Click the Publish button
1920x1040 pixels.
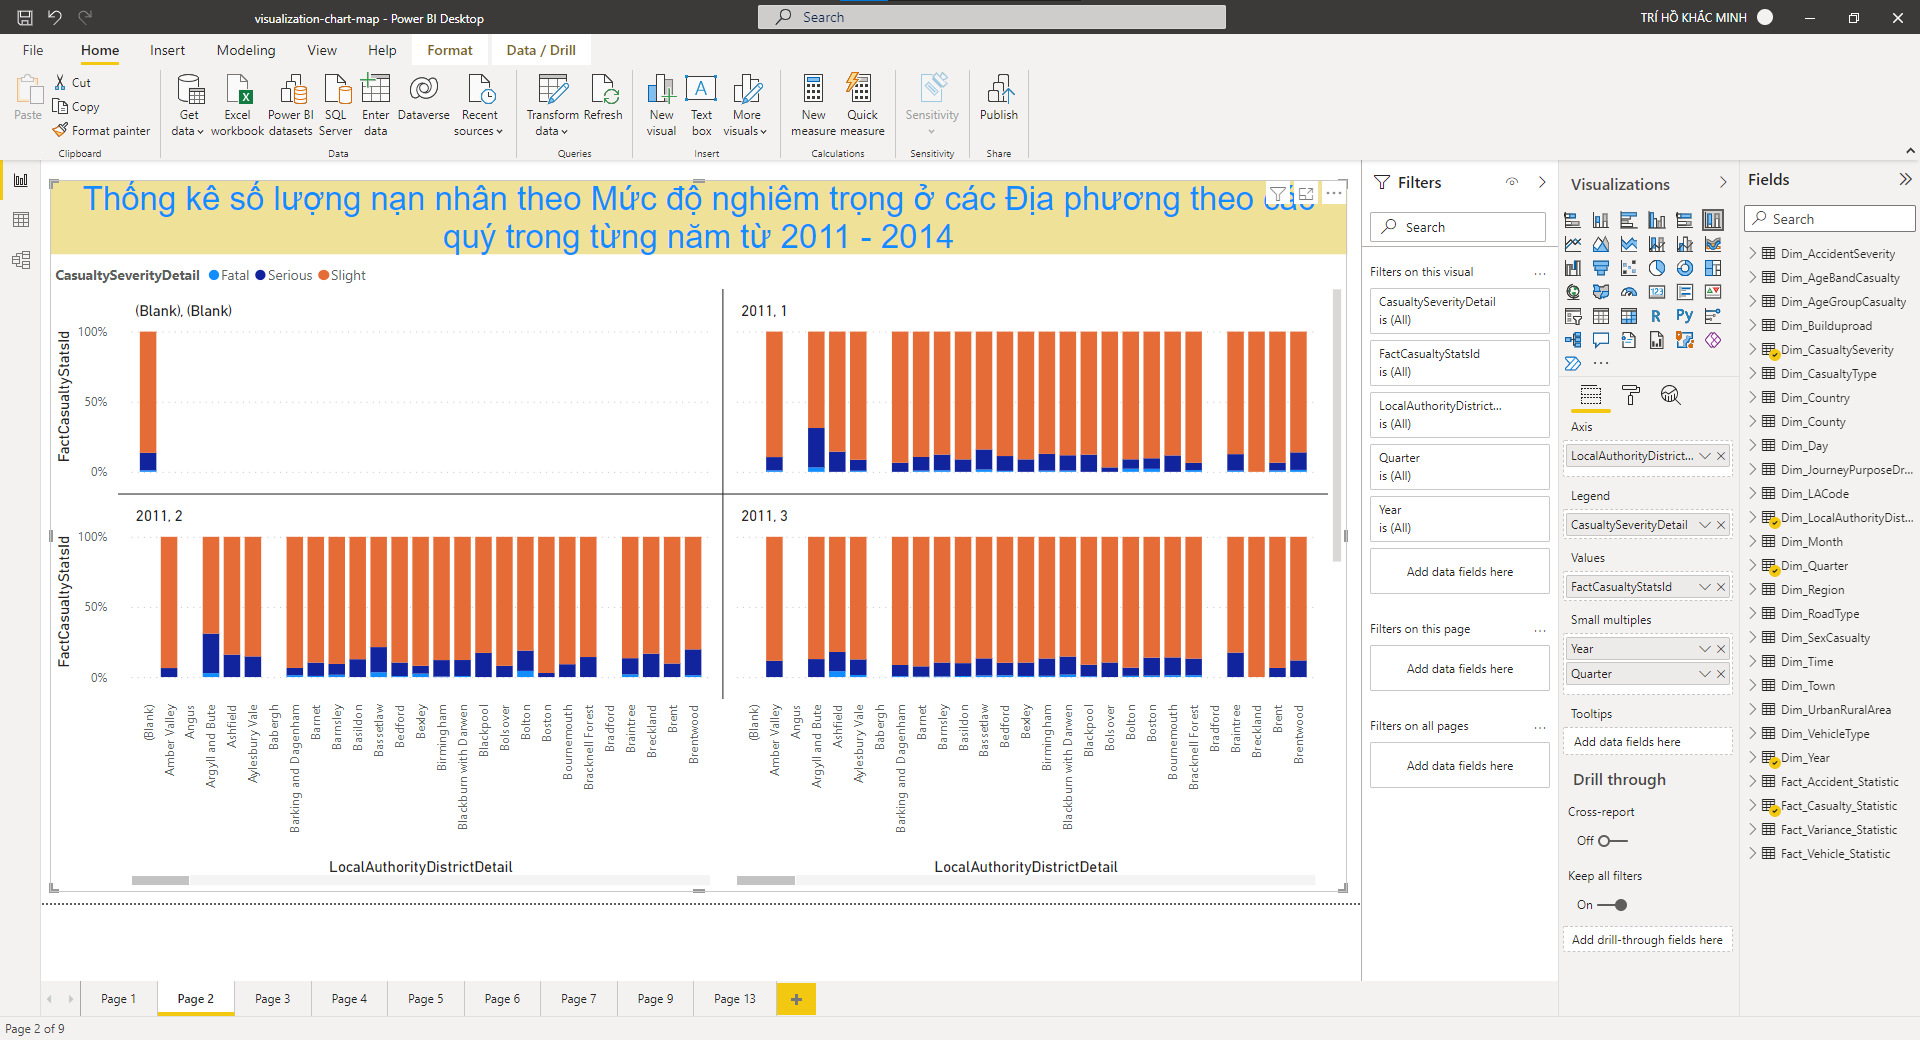pyautogui.click(x=999, y=98)
